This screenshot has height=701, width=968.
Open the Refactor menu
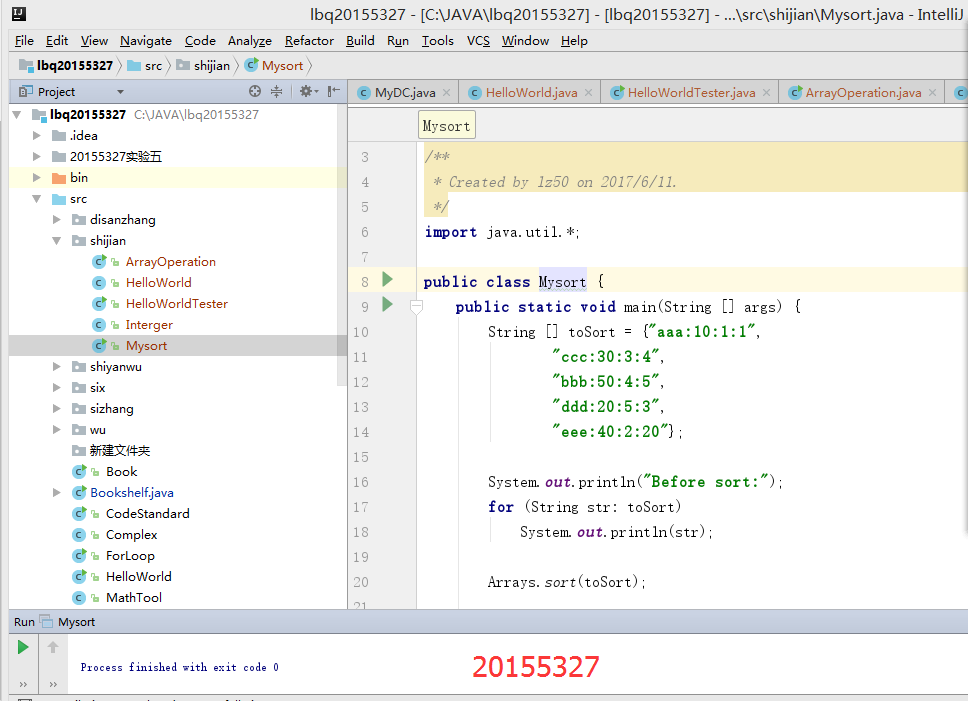tap(309, 41)
